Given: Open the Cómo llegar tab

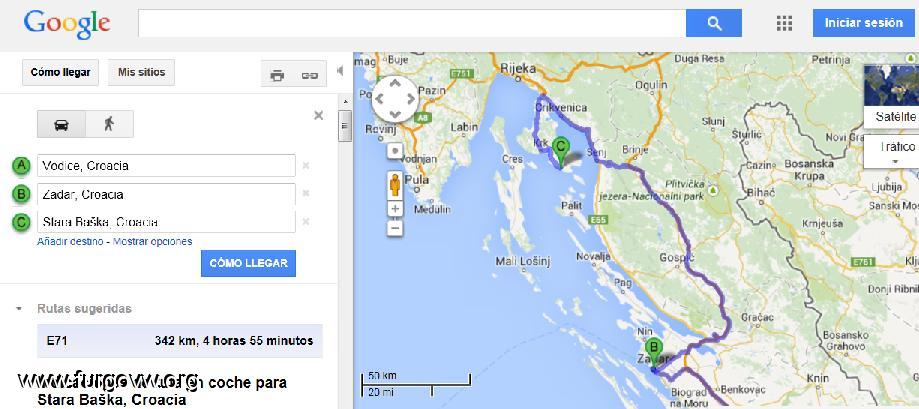Looking at the screenshot, I should 60,72.
